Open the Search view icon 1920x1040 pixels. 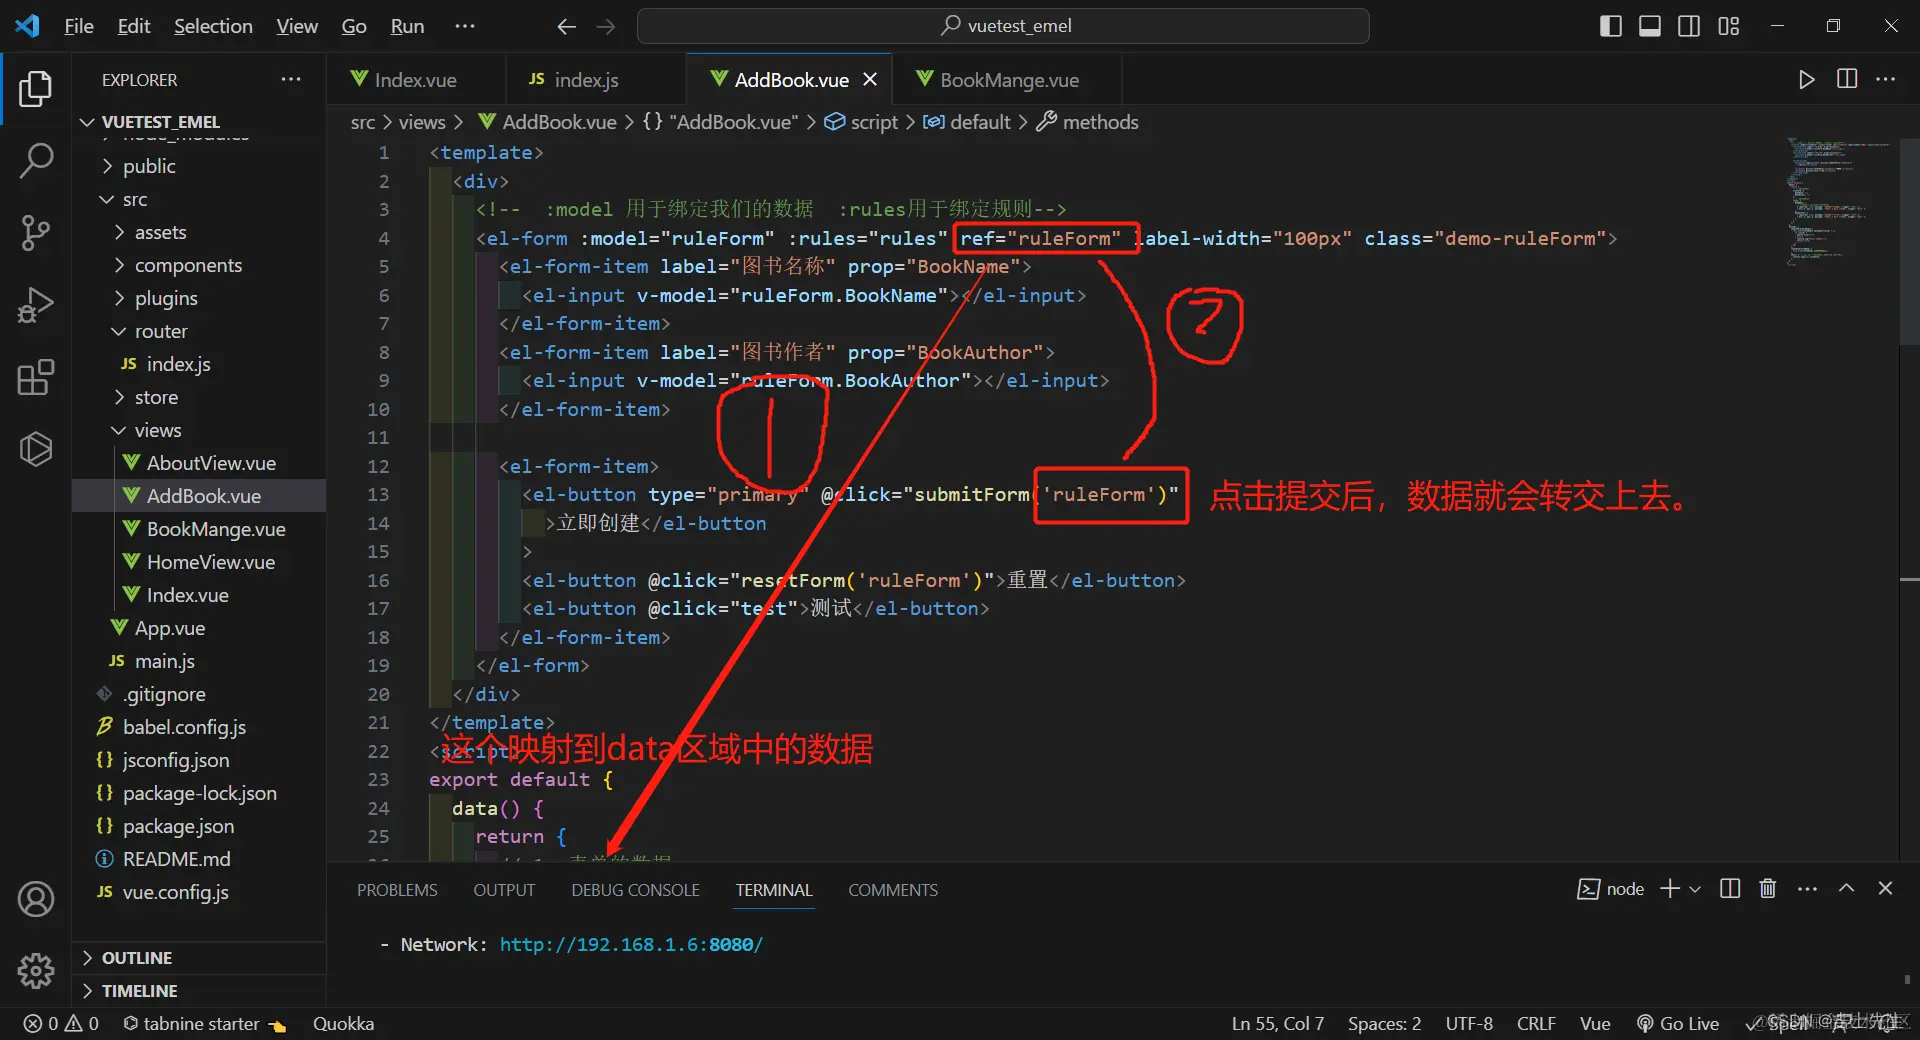tap(36, 160)
